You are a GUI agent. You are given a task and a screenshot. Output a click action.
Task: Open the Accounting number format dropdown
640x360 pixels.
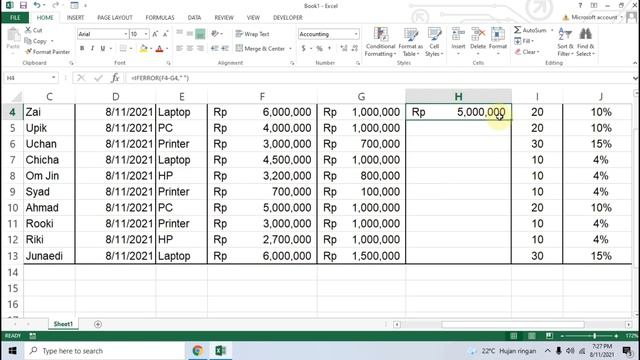[x=356, y=34]
